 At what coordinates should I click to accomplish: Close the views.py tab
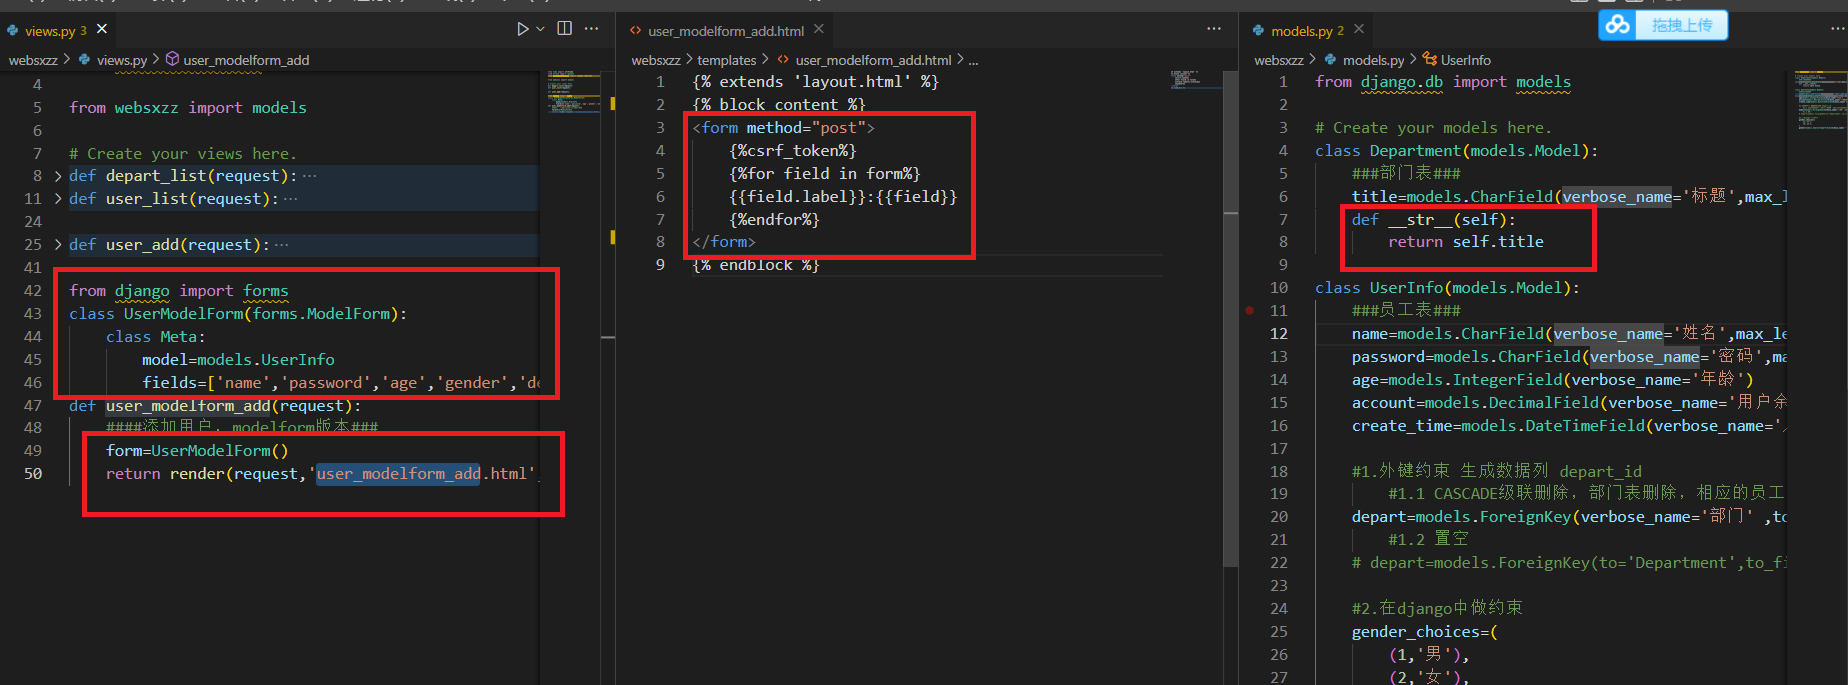pyautogui.click(x=102, y=30)
